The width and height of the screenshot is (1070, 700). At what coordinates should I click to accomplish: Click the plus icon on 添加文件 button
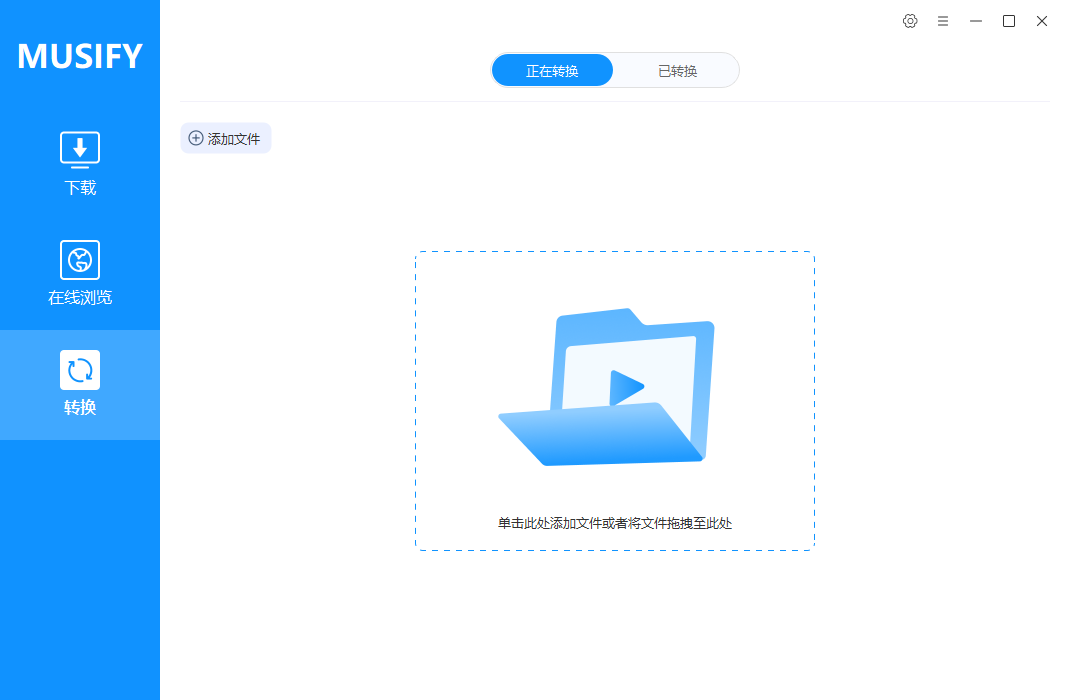196,137
